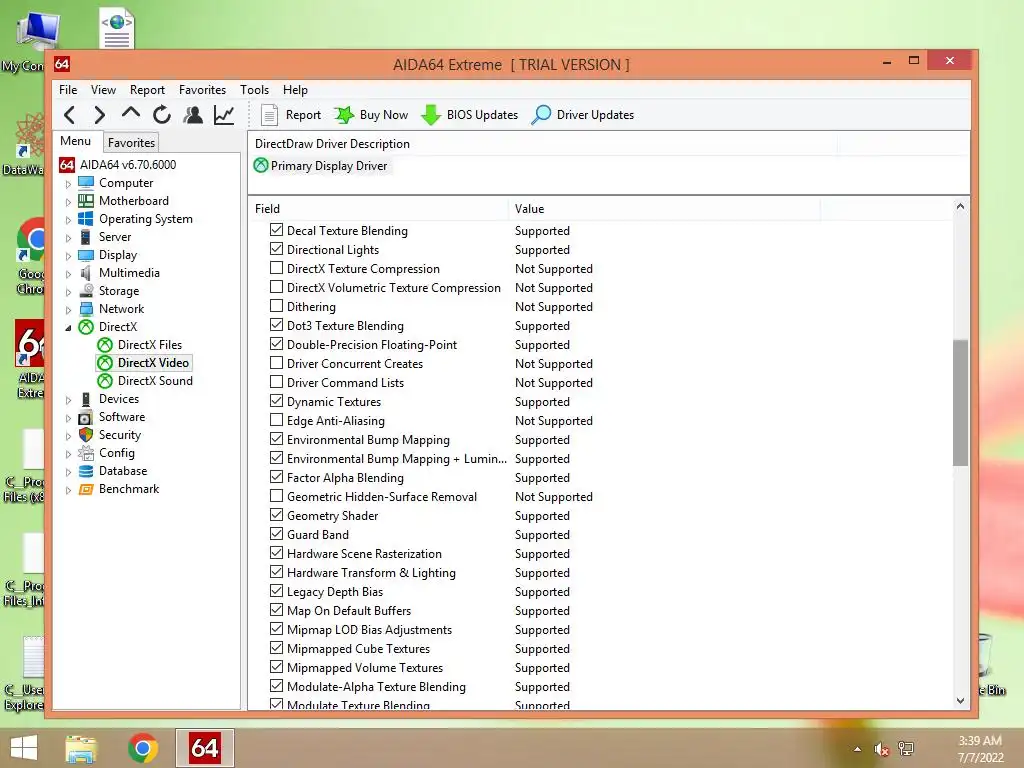Screen dimensions: 1024x768
Task: Toggle Geometric Hidden-Surface Removal checkbox
Action: tap(276, 496)
